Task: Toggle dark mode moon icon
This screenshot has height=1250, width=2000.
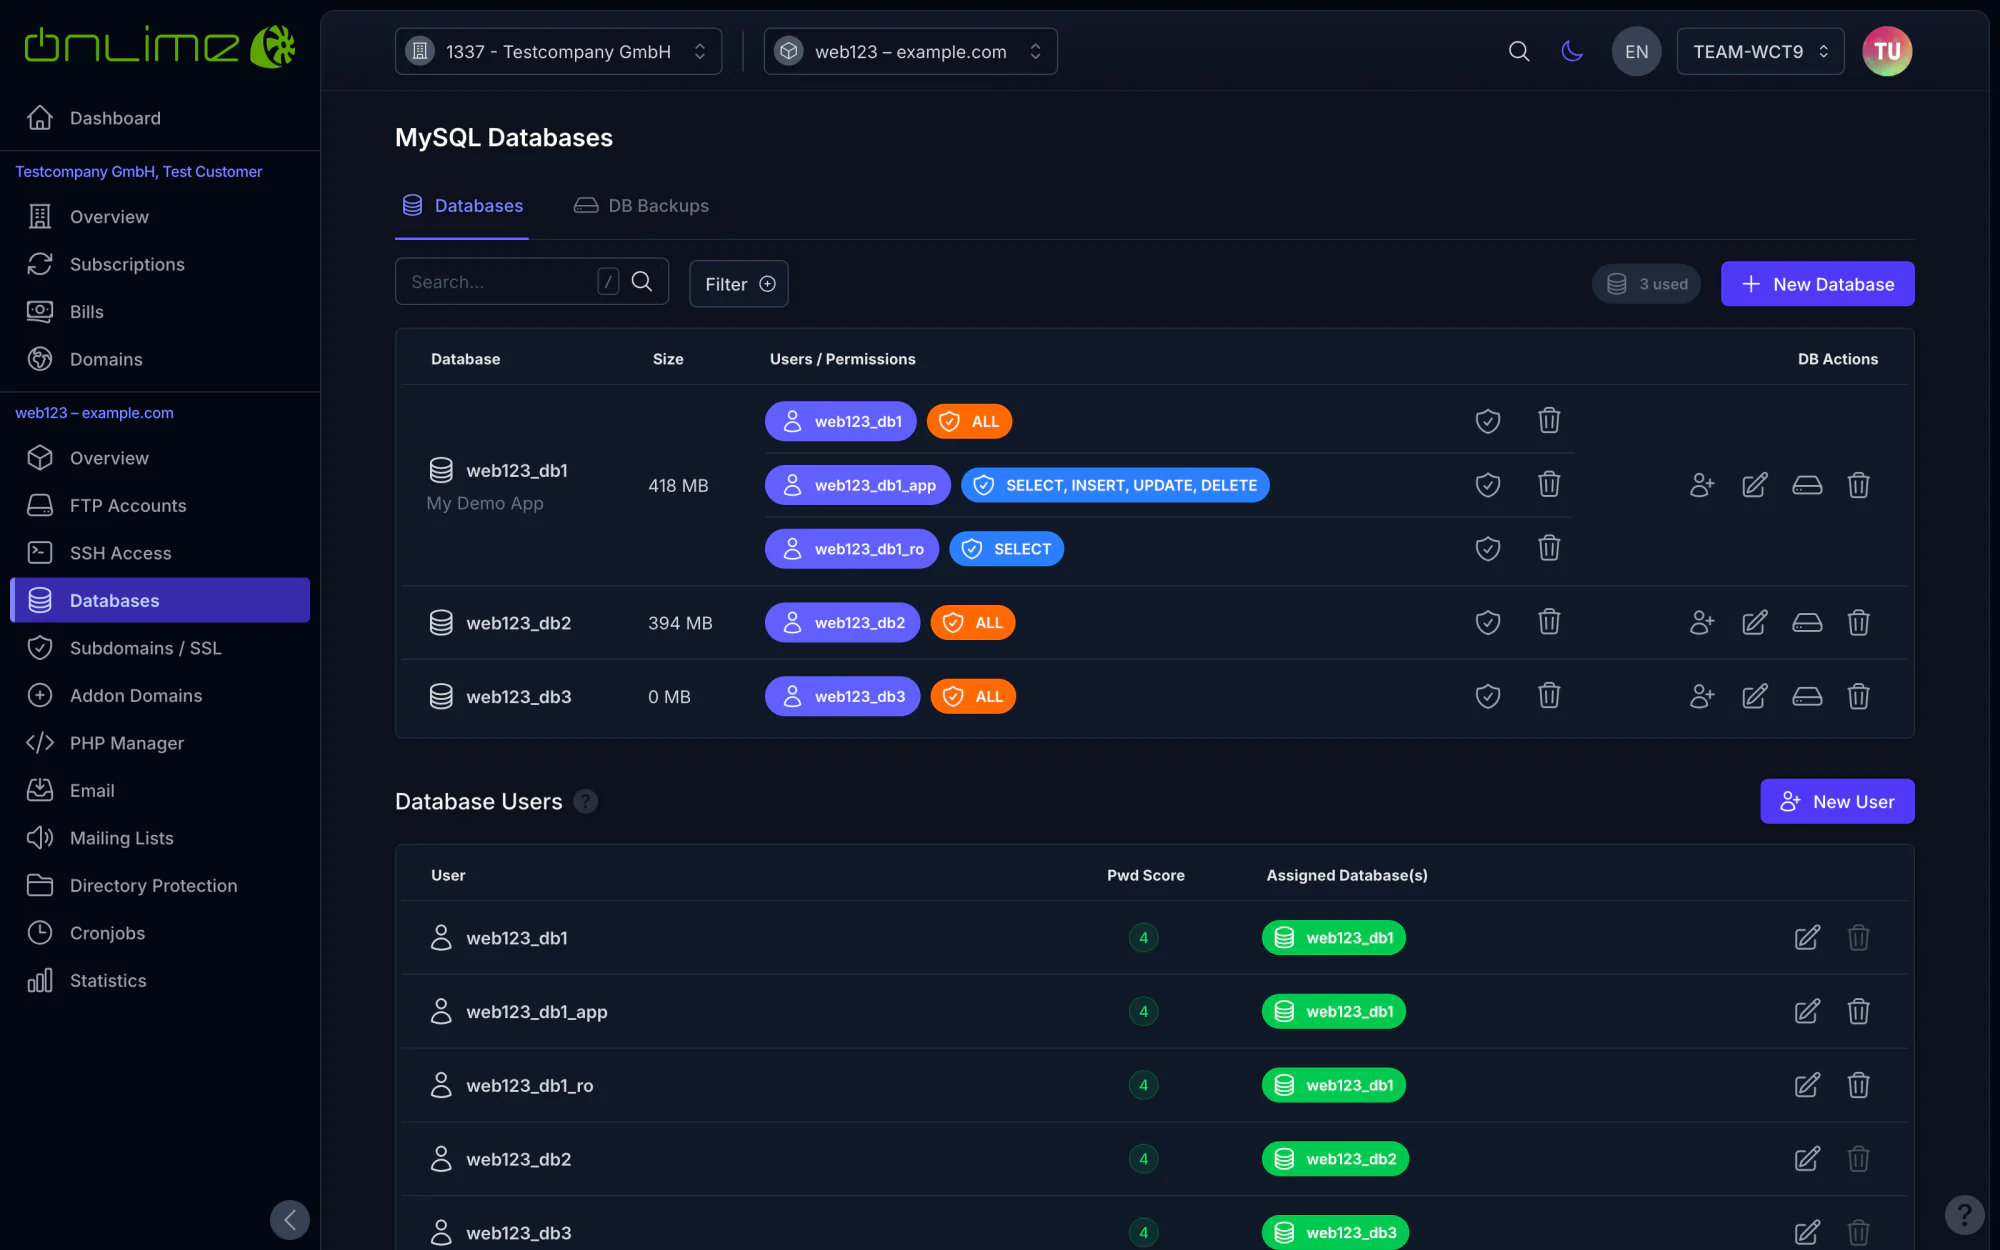Action: [1572, 51]
